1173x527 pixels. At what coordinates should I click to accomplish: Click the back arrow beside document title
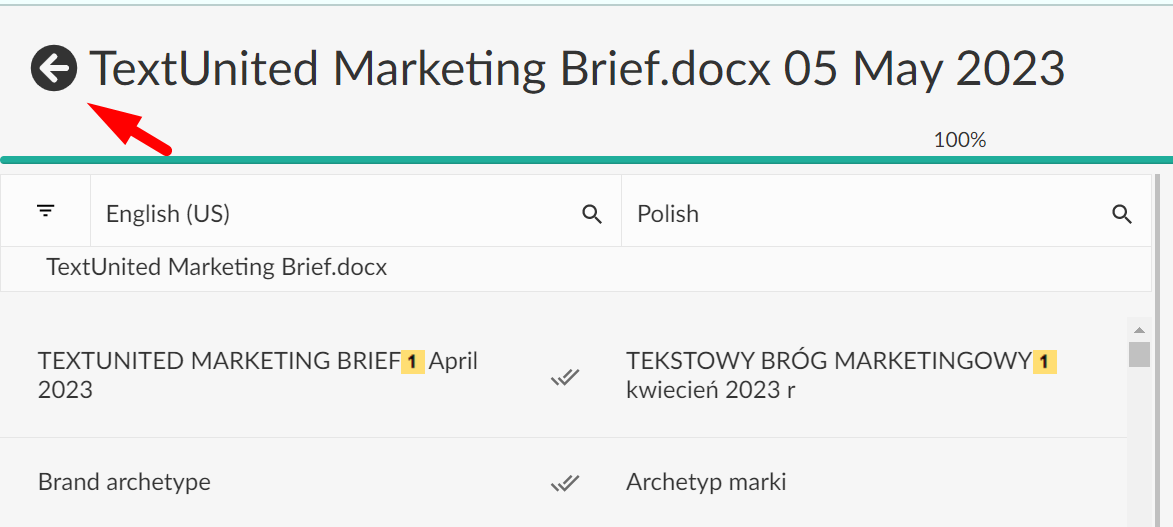54,69
